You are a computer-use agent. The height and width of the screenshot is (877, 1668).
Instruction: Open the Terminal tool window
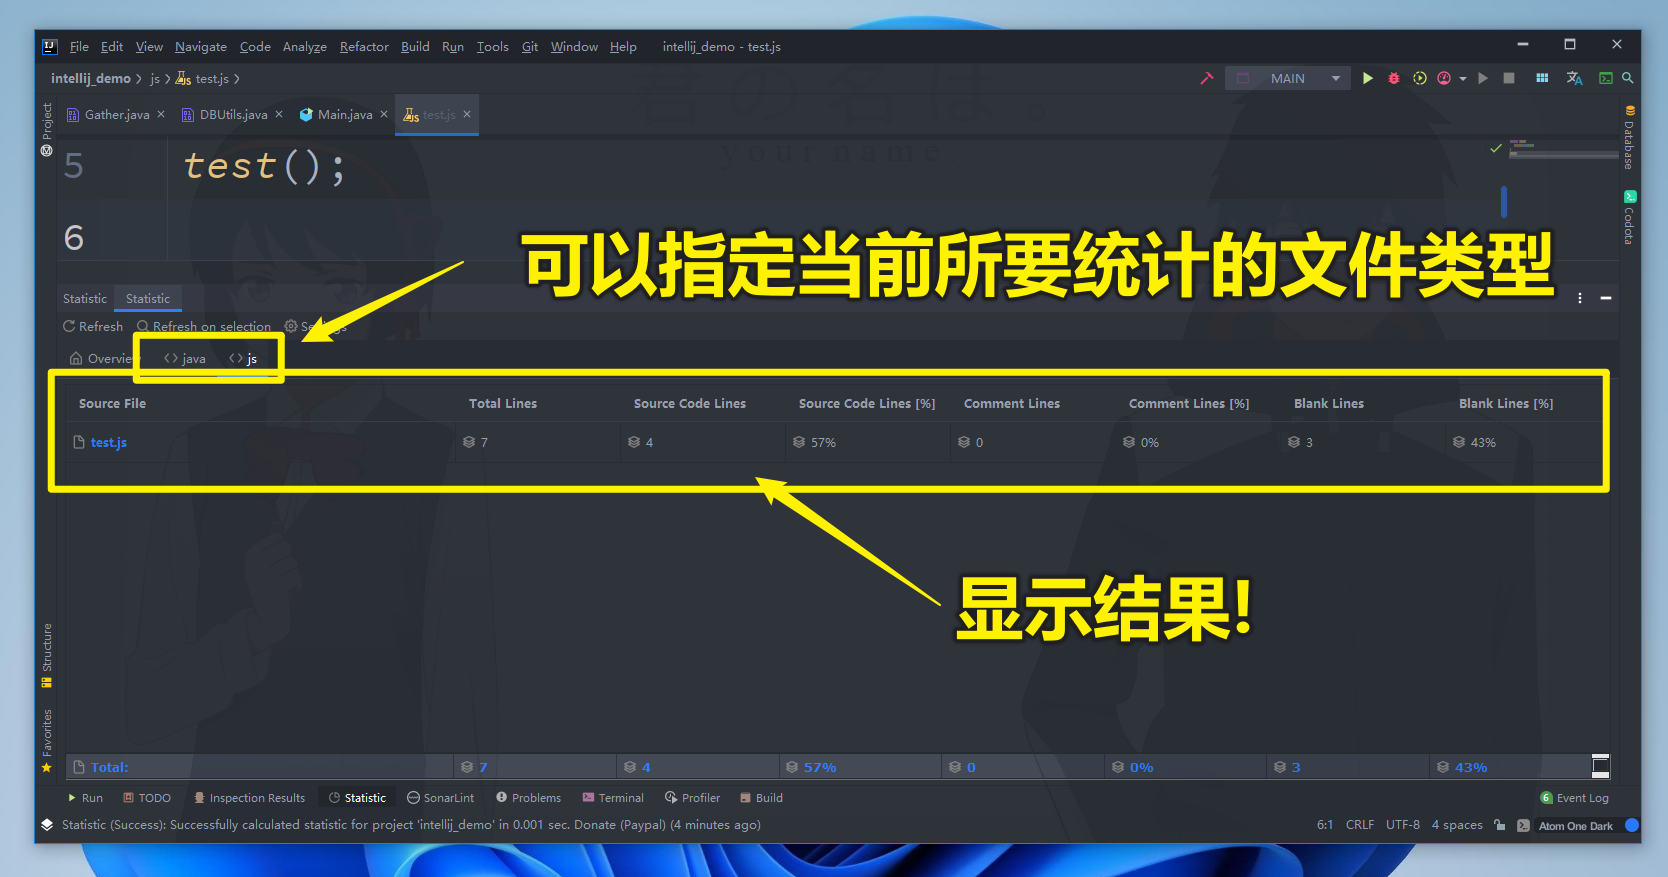coord(613,798)
